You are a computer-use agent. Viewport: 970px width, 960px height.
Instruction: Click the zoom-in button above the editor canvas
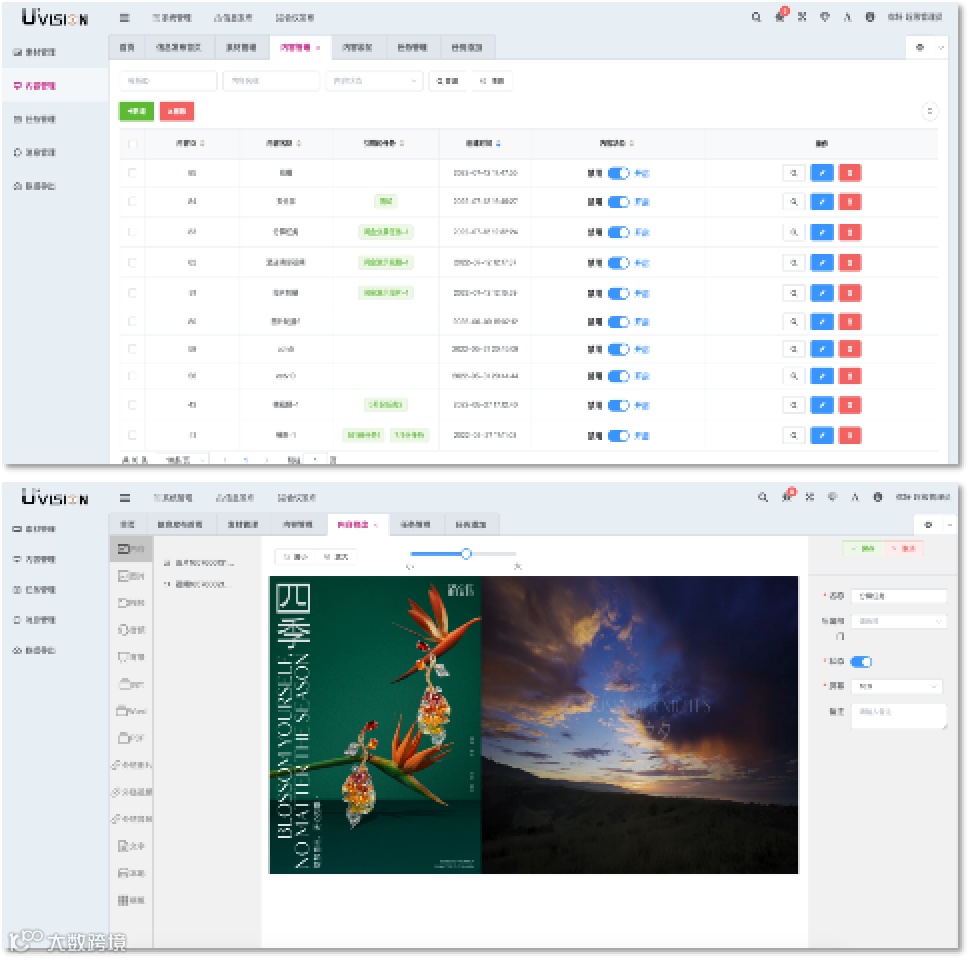click(337, 557)
